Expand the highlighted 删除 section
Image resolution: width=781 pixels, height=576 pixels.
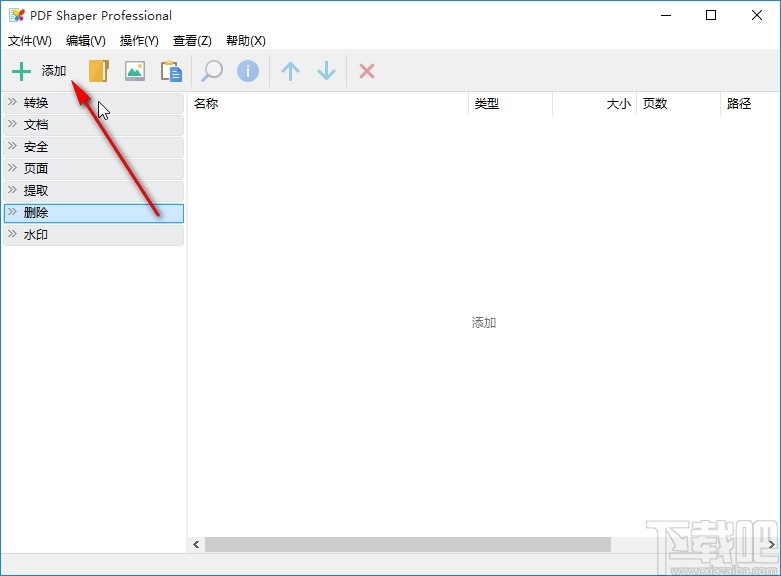pos(94,213)
